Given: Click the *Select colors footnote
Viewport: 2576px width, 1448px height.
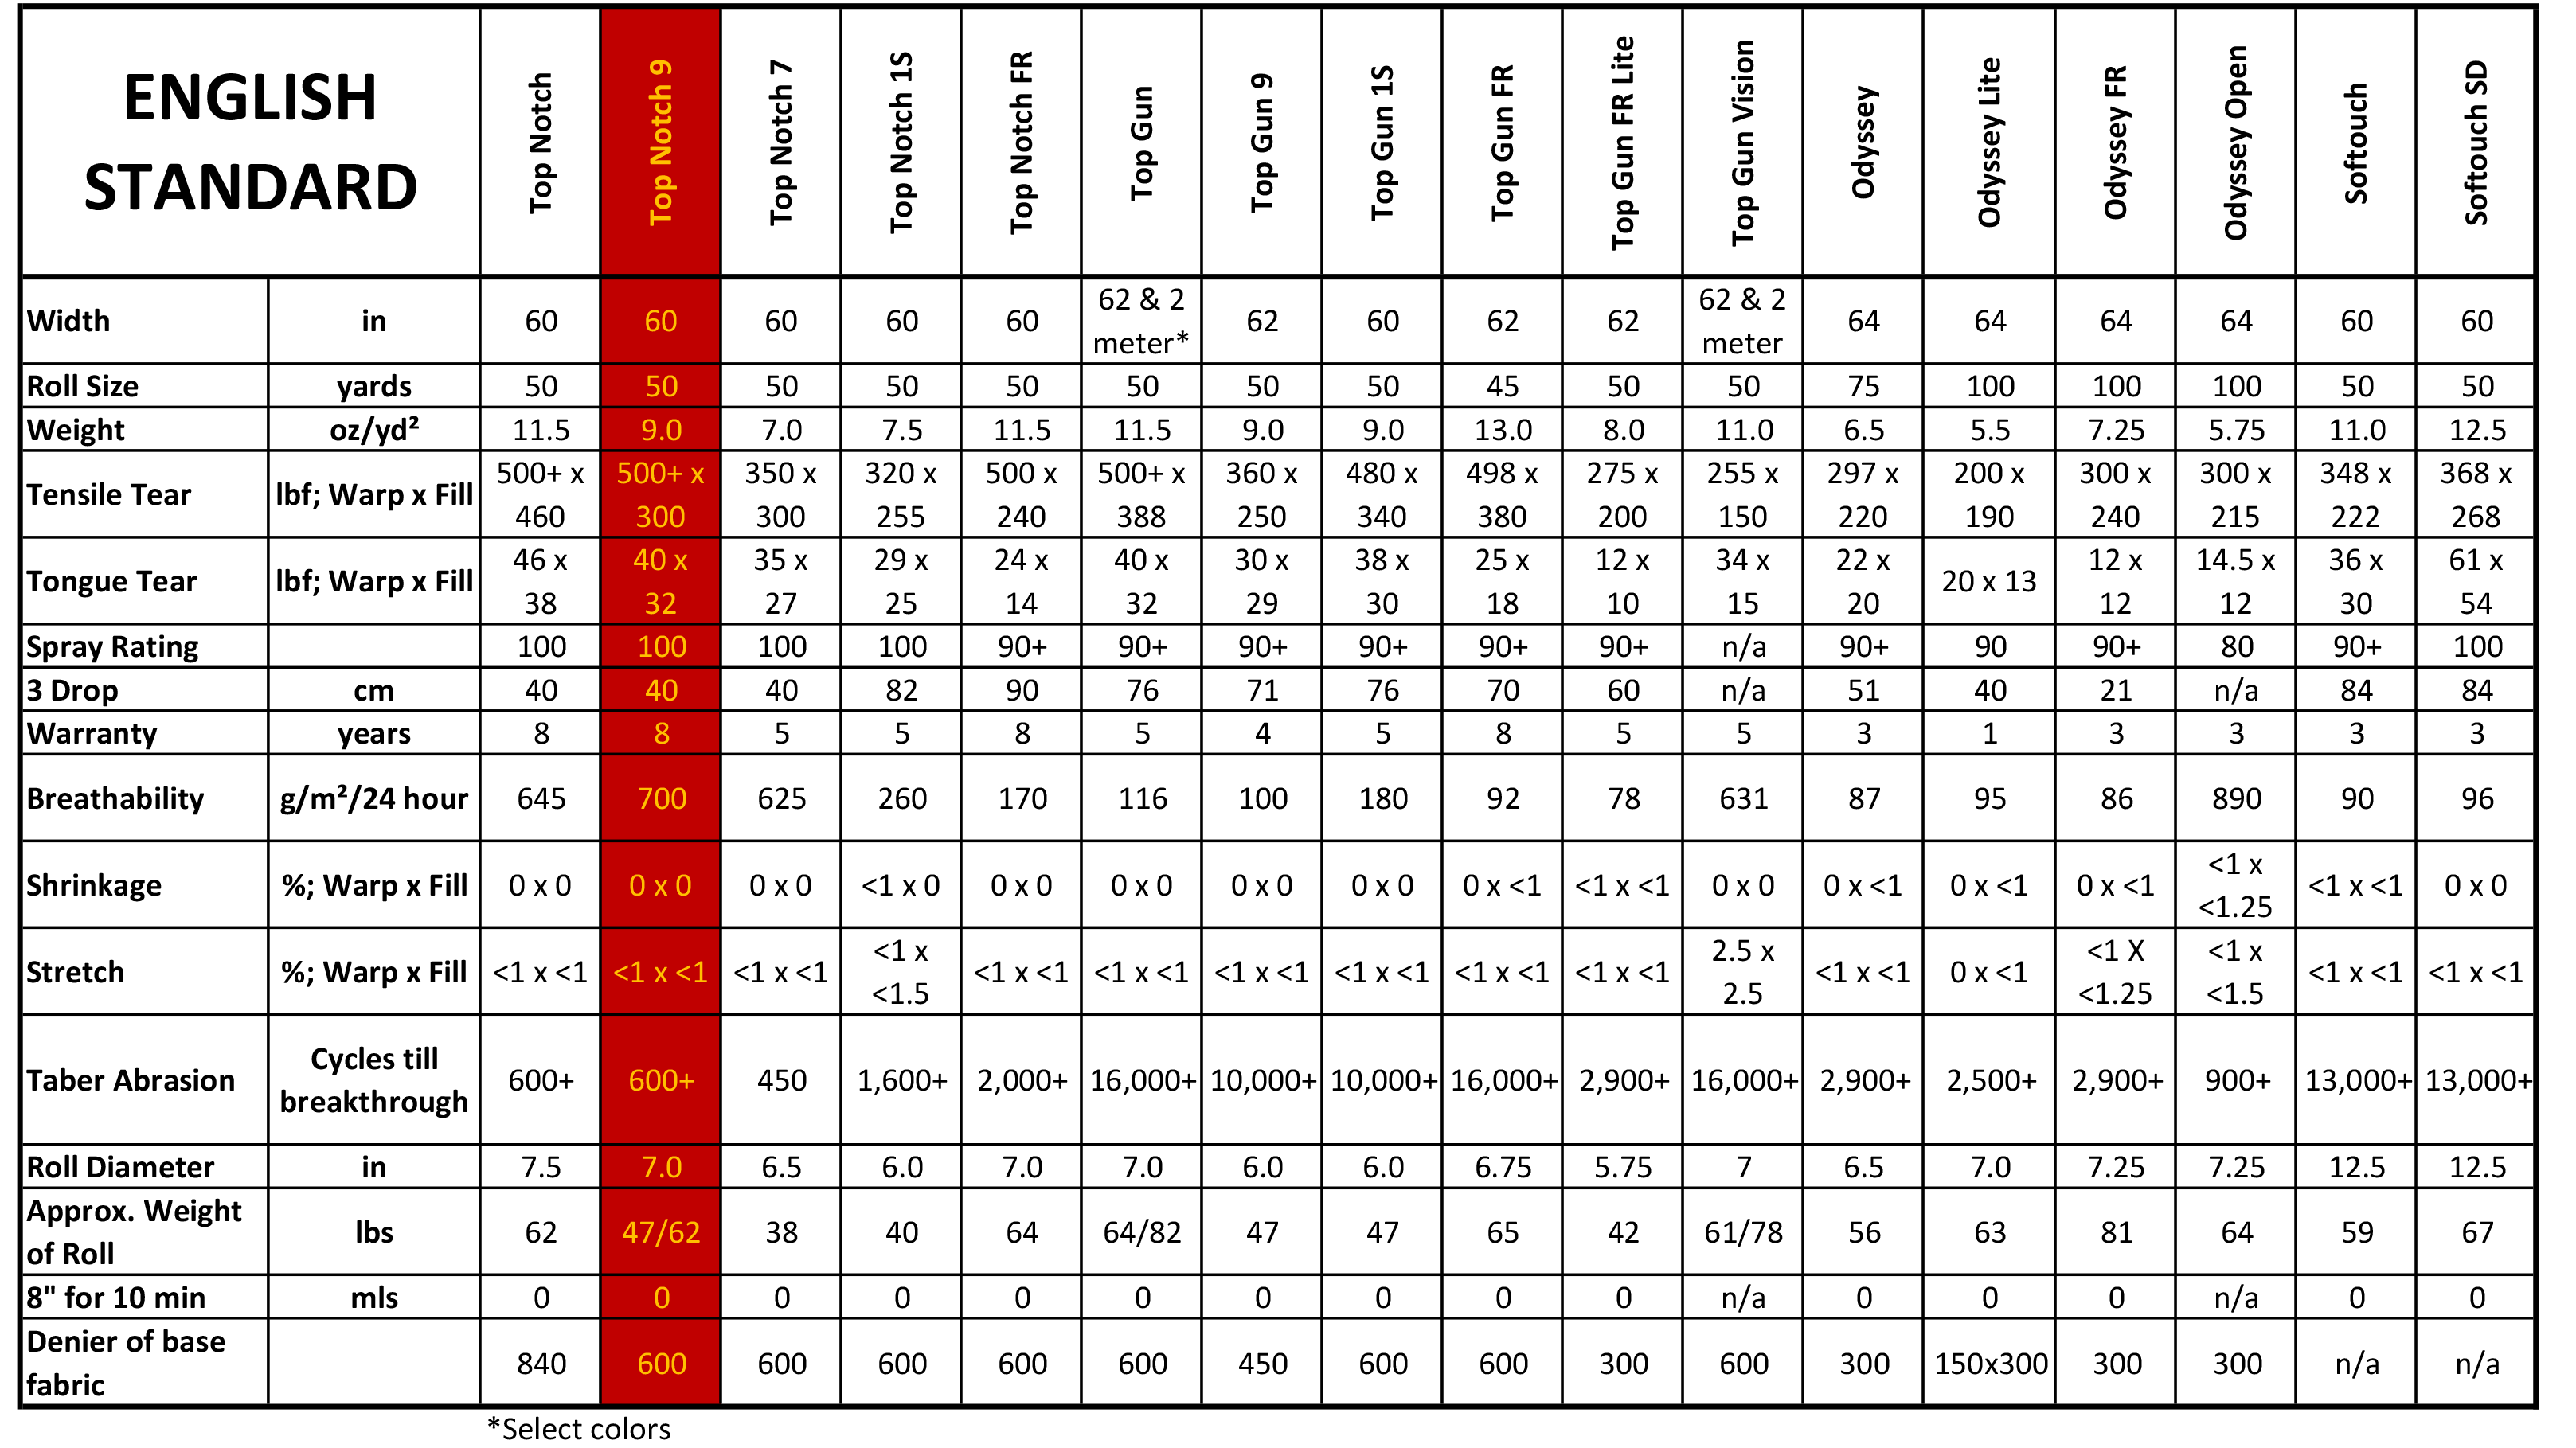Looking at the screenshot, I should 578,1429.
